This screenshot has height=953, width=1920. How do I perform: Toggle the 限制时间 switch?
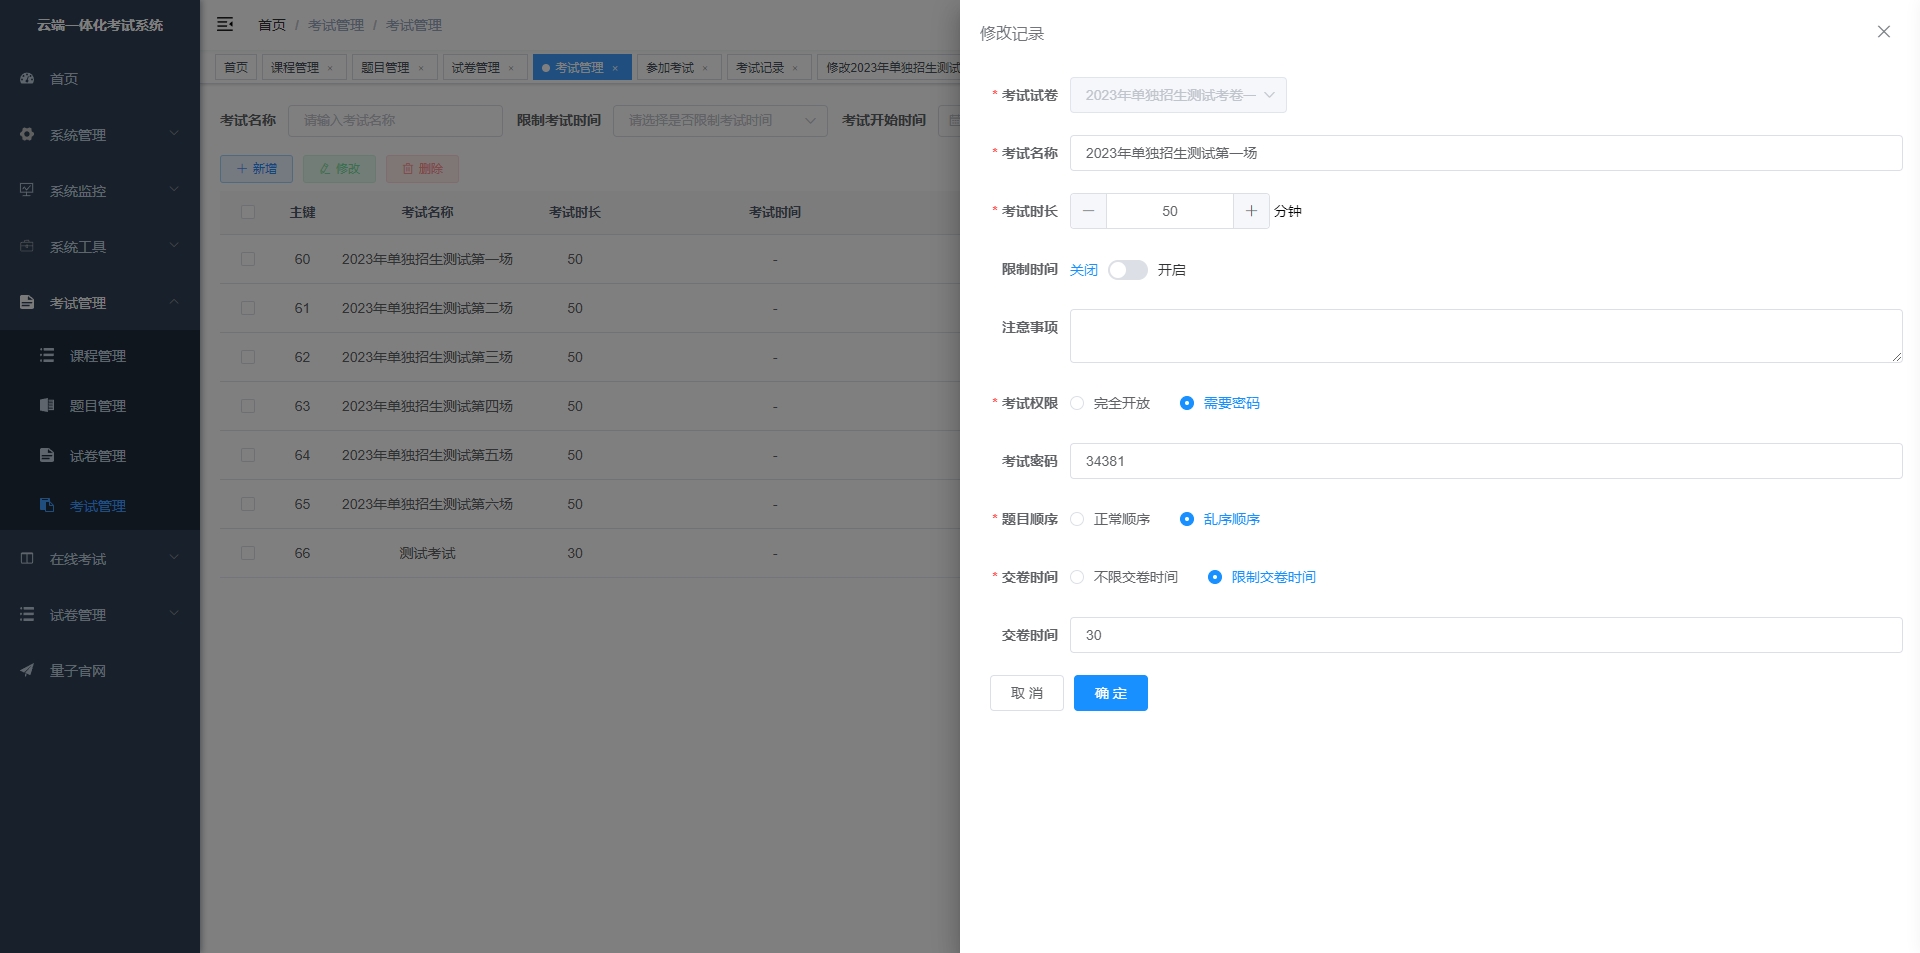tap(1127, 270)
